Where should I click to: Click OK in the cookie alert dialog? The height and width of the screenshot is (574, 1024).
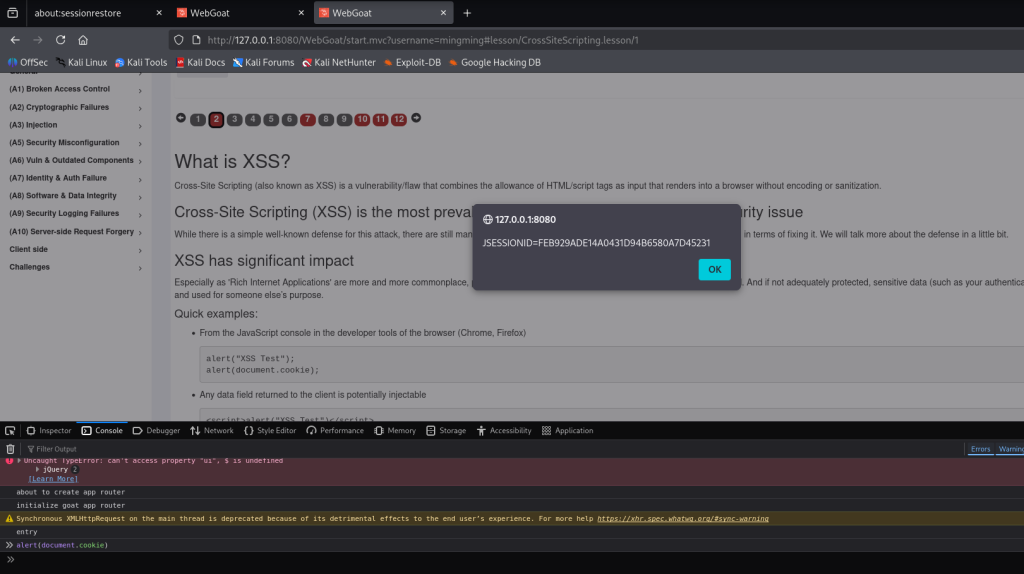(714, 269)
